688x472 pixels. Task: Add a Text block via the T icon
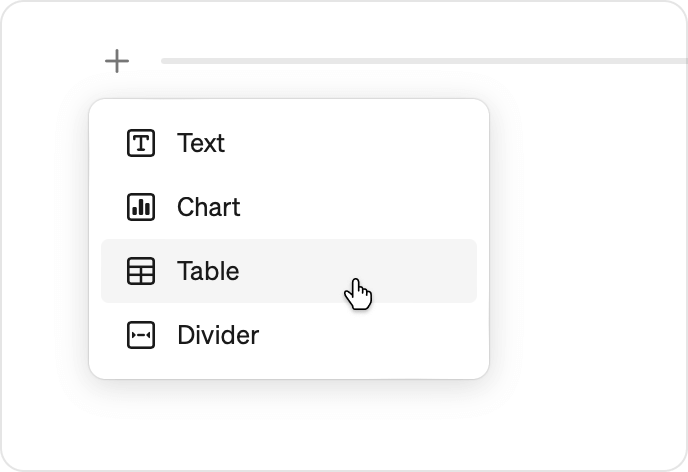[x=141, y=143]
